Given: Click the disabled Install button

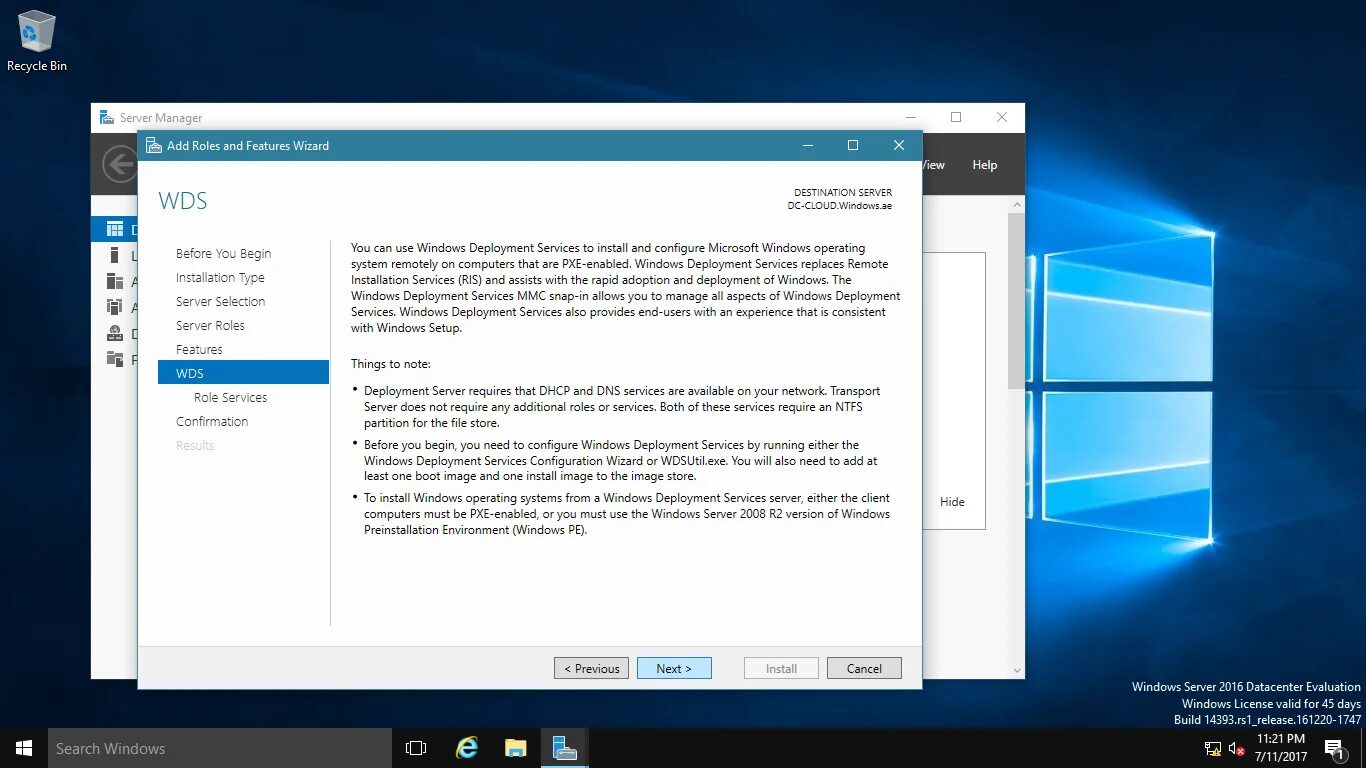Looking at the screenshot, I should click(782, 668).
